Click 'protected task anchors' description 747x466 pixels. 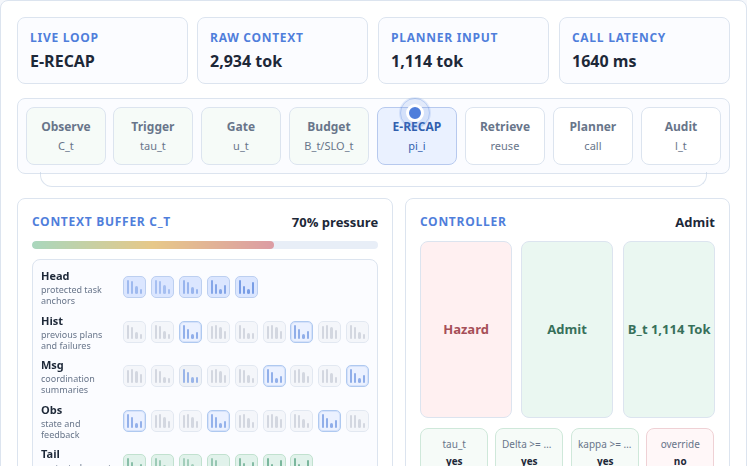point(71,295)
